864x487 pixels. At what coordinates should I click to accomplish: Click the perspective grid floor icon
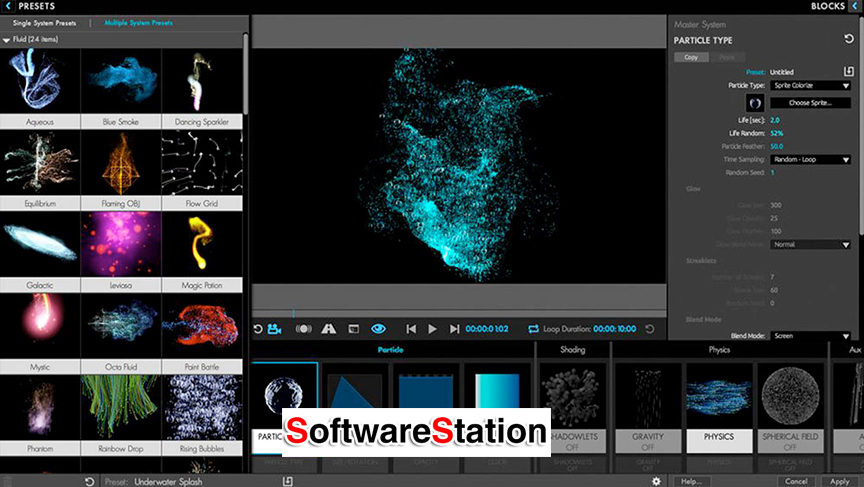(x=328, y=329)
